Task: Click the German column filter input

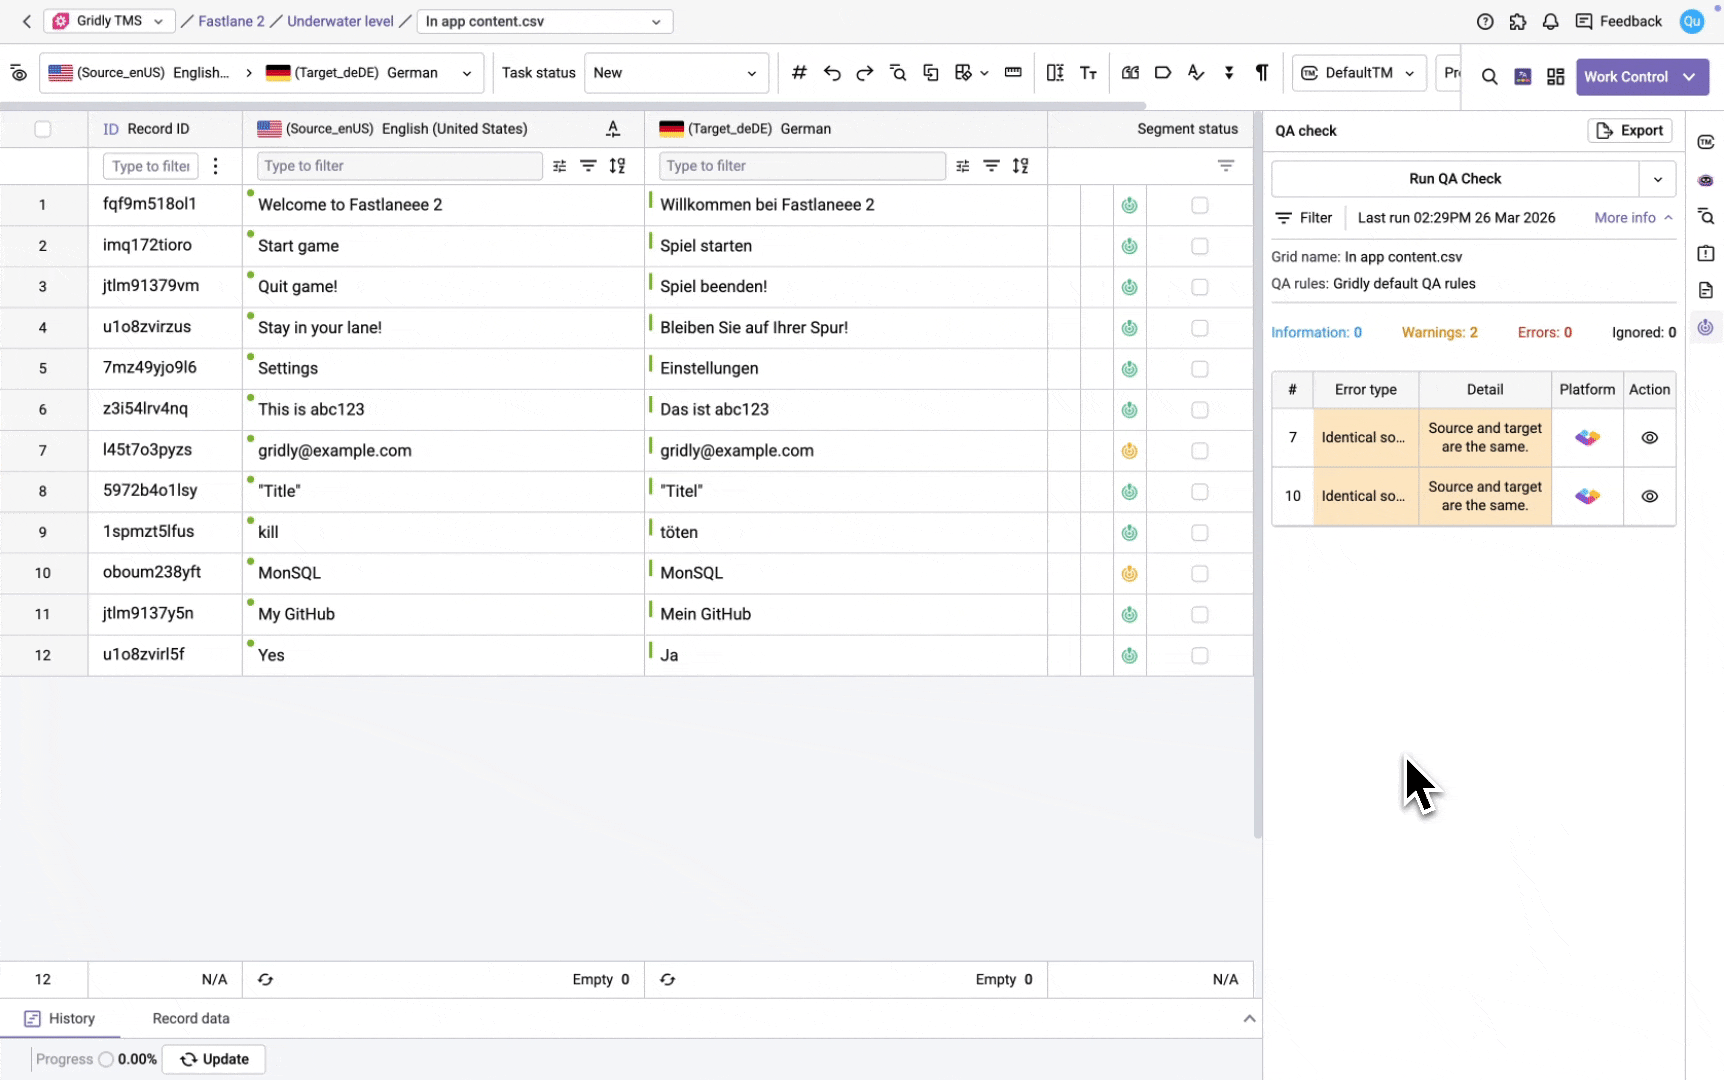Action: [801, 166]
